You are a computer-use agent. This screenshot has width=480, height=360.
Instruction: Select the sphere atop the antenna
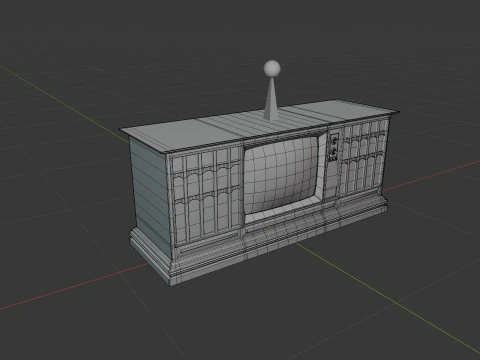(x=272, y=69)
